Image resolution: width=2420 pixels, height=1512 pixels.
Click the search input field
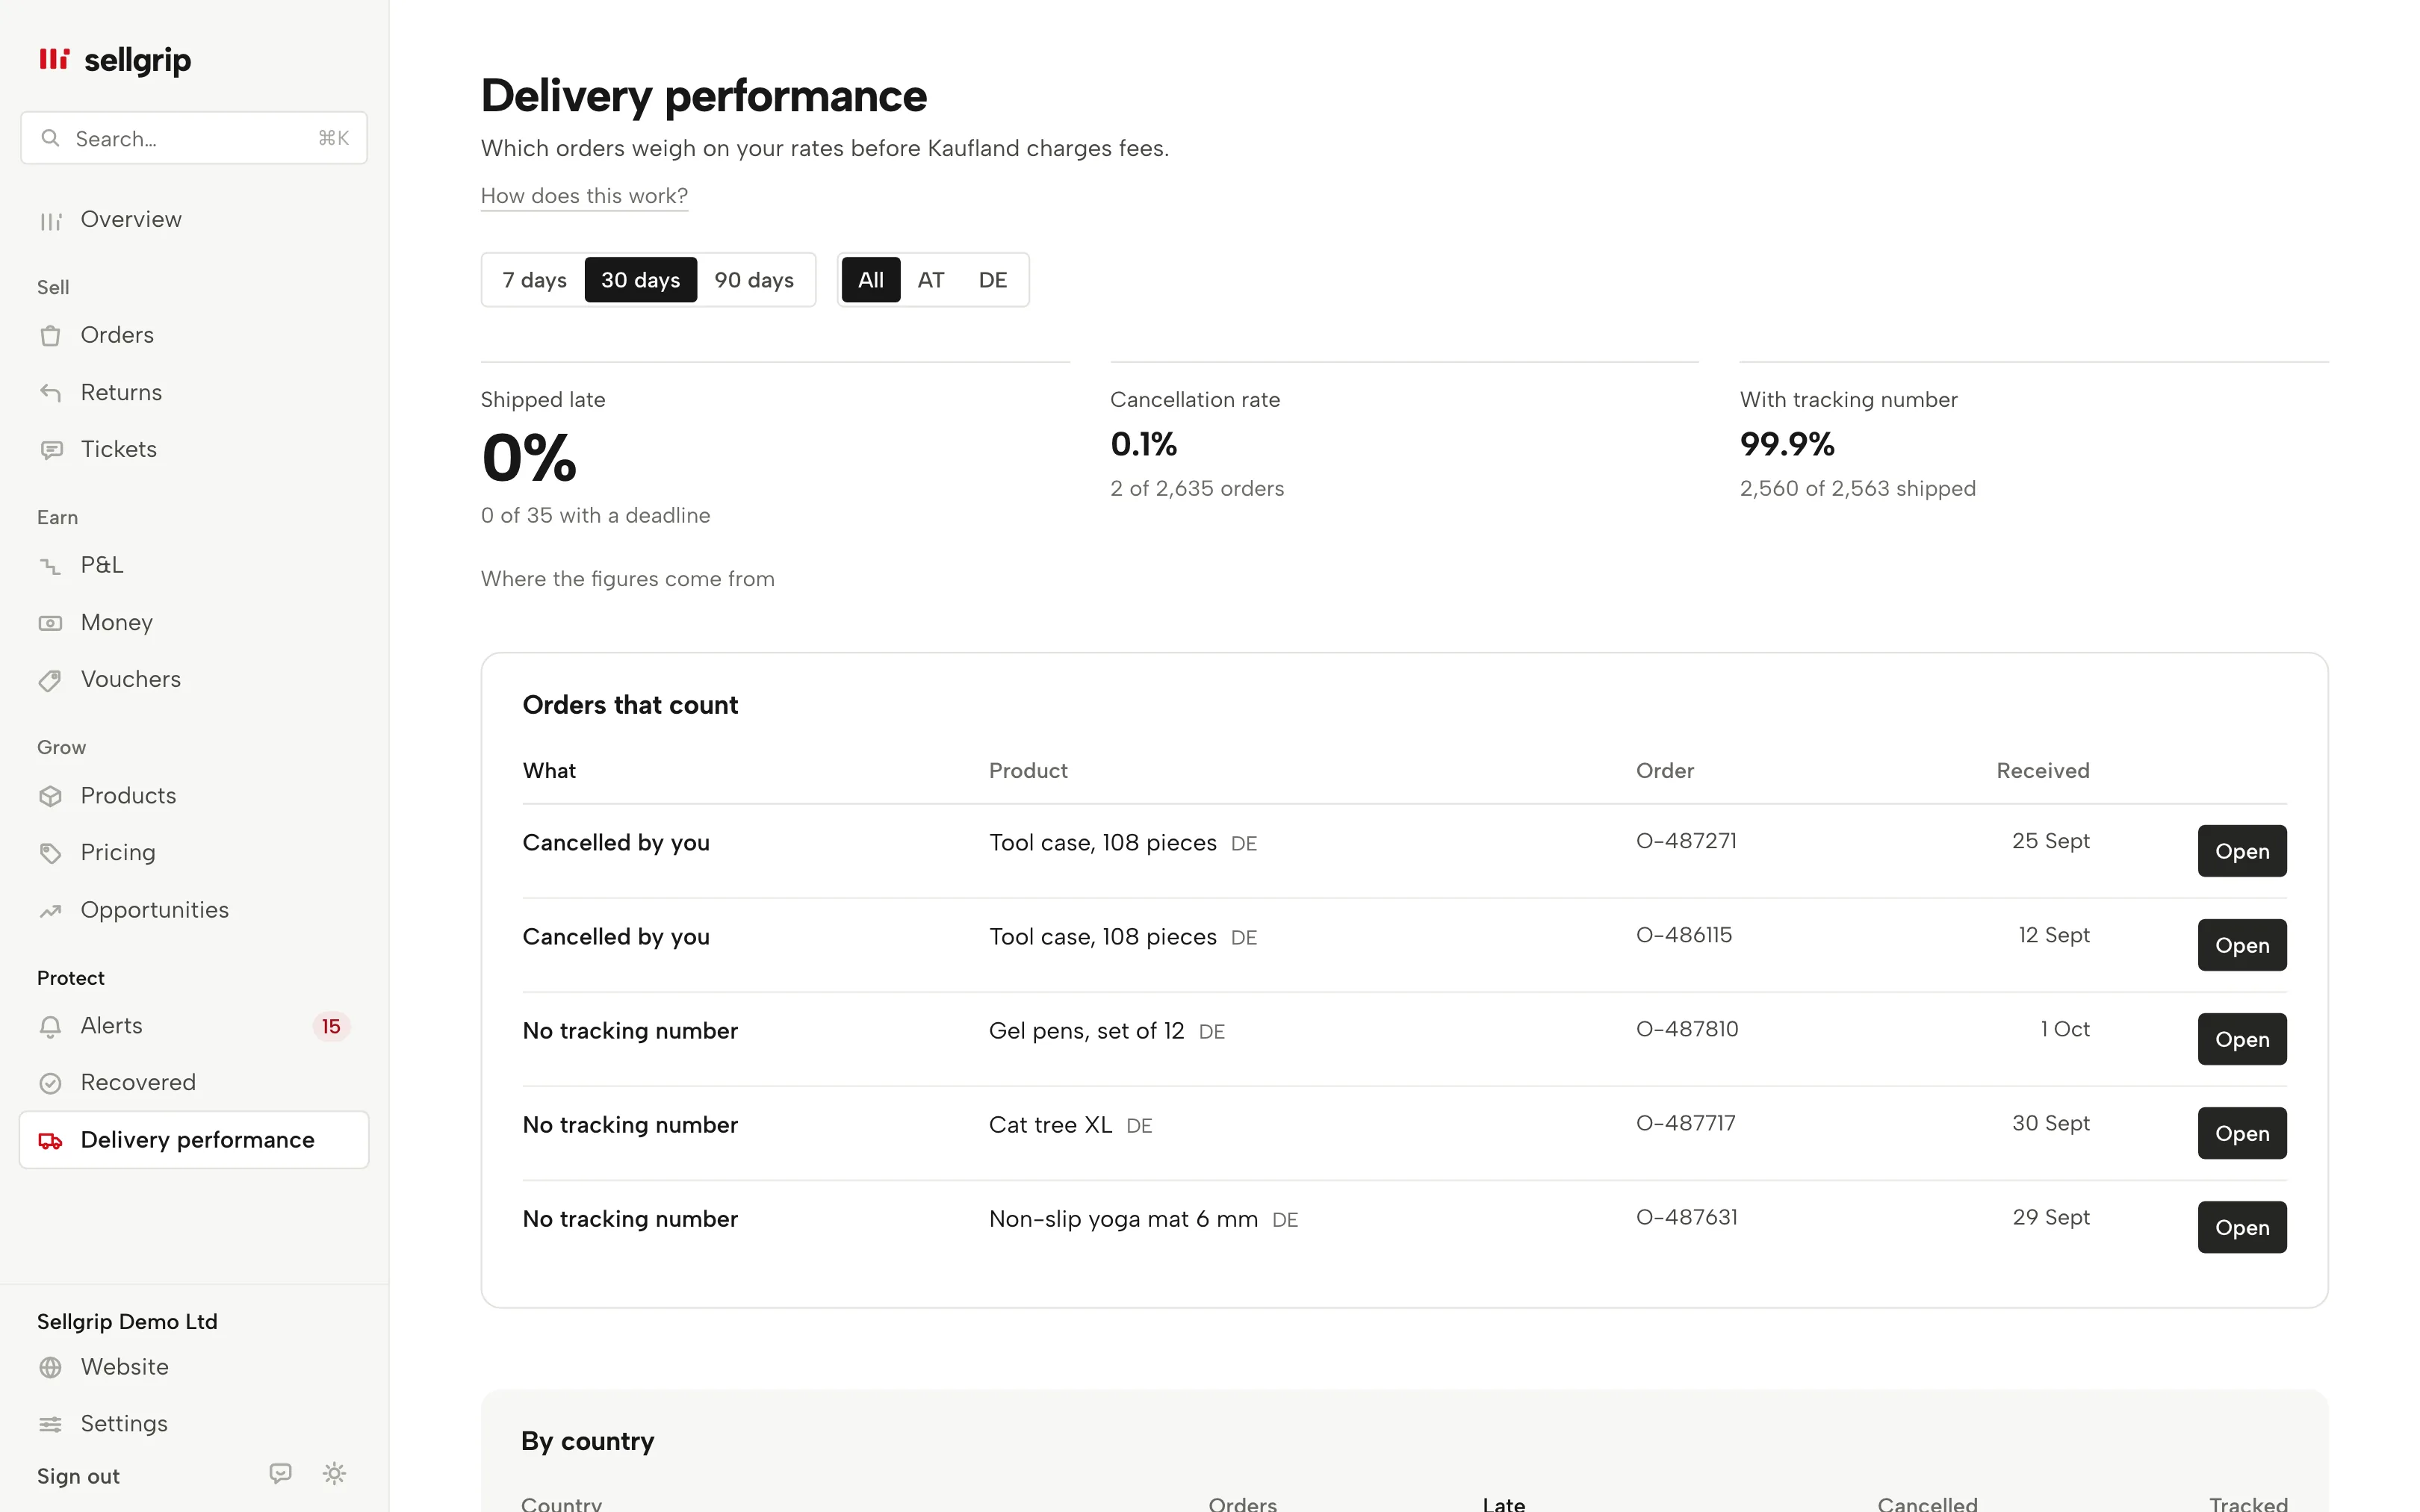[x=194, y=138]
